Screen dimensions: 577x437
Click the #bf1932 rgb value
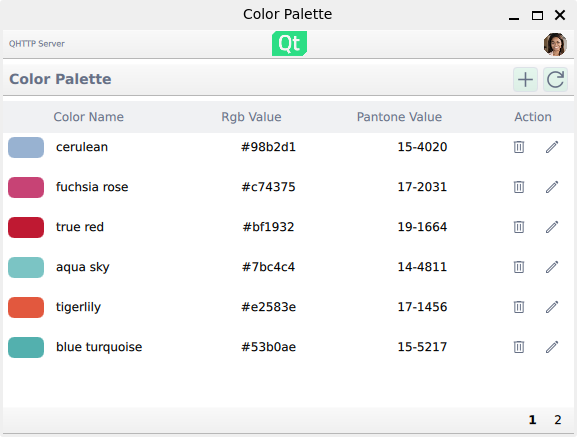click(268, 227)
